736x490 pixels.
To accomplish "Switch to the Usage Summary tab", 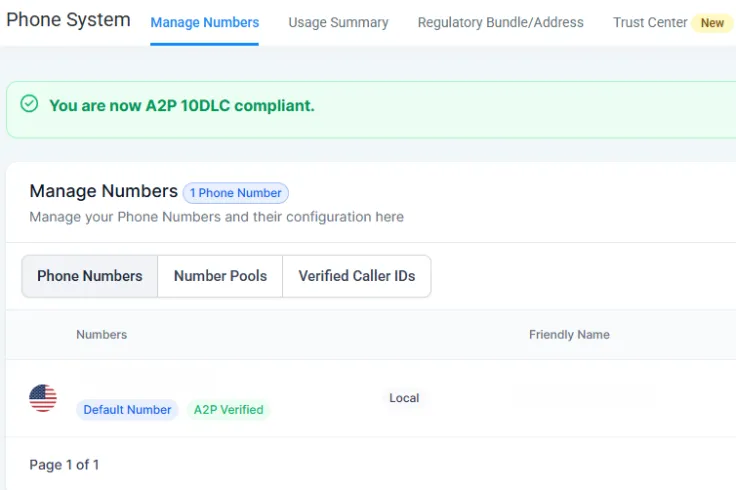I will tap(338, 22).
